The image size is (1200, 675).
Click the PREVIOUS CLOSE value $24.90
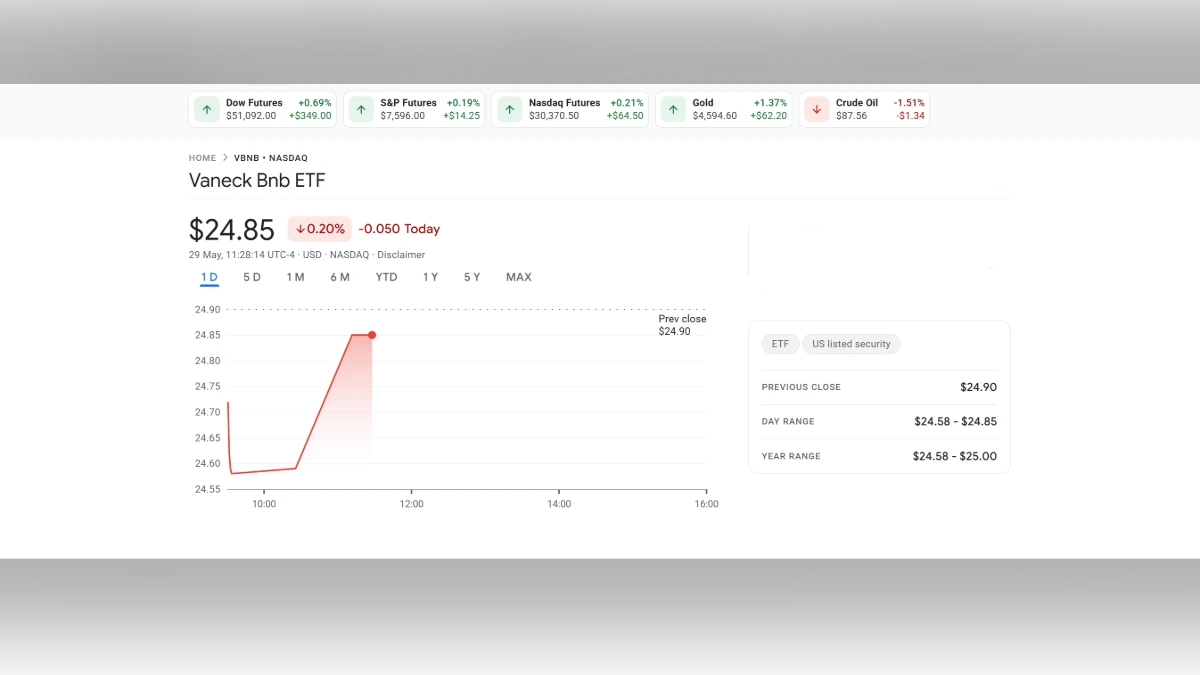coord(978,387)
